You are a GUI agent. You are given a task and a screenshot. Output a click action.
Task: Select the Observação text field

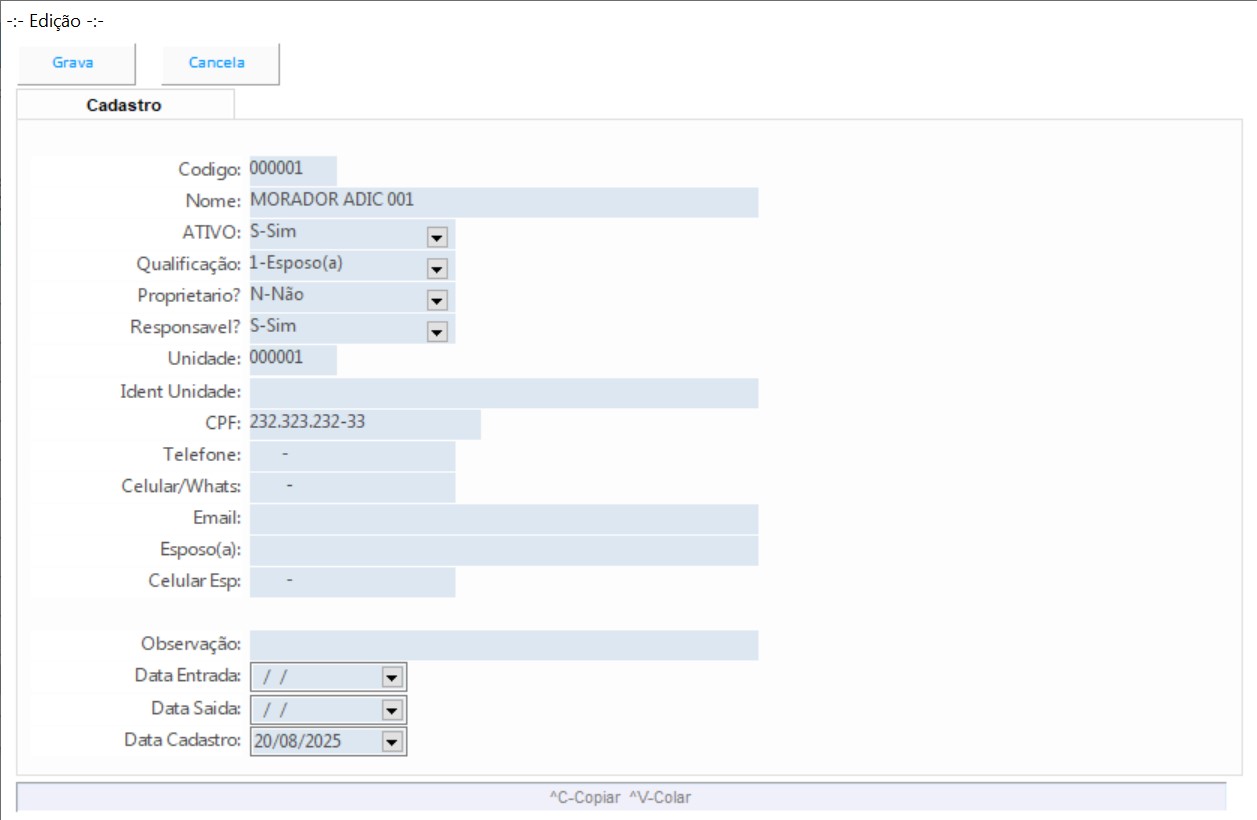(x=503, y=646)
